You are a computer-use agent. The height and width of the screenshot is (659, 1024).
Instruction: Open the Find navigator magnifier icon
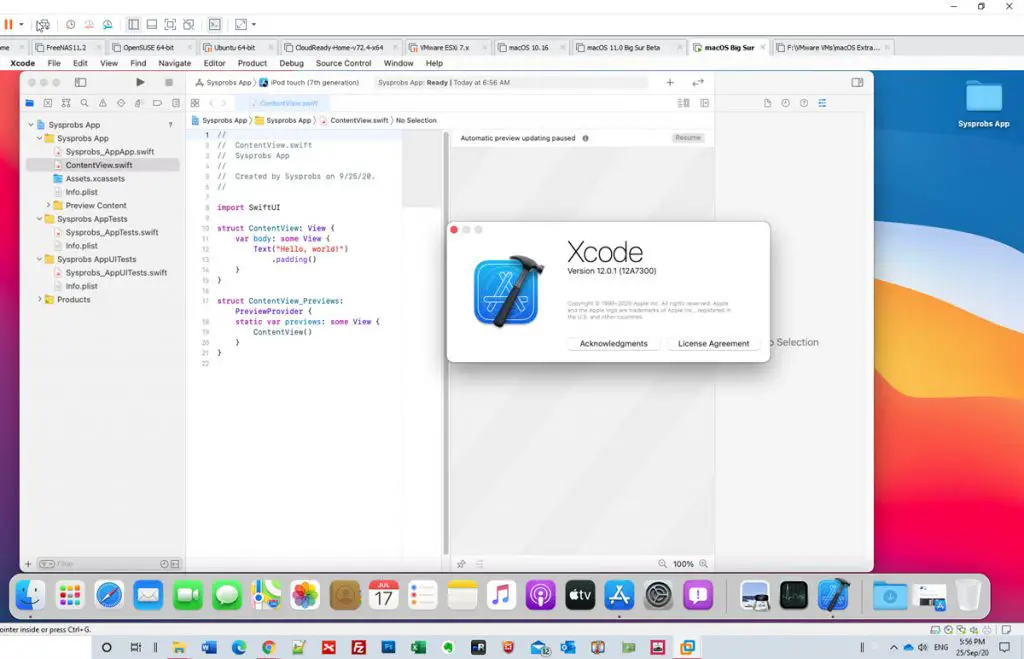84,103
